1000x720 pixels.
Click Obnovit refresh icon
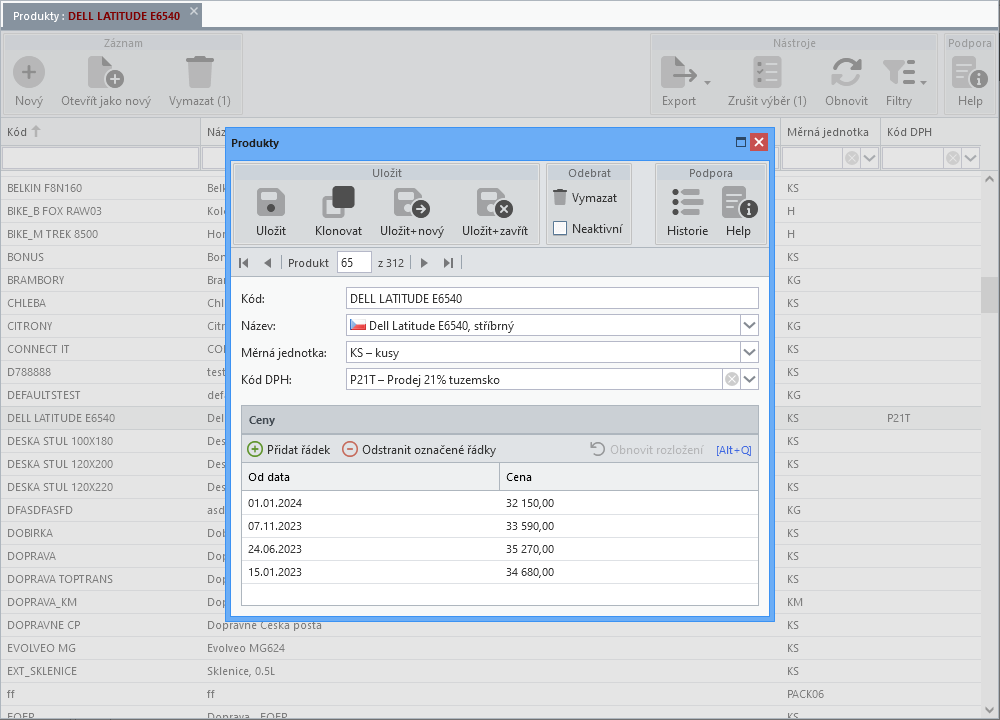click(846, 73)
